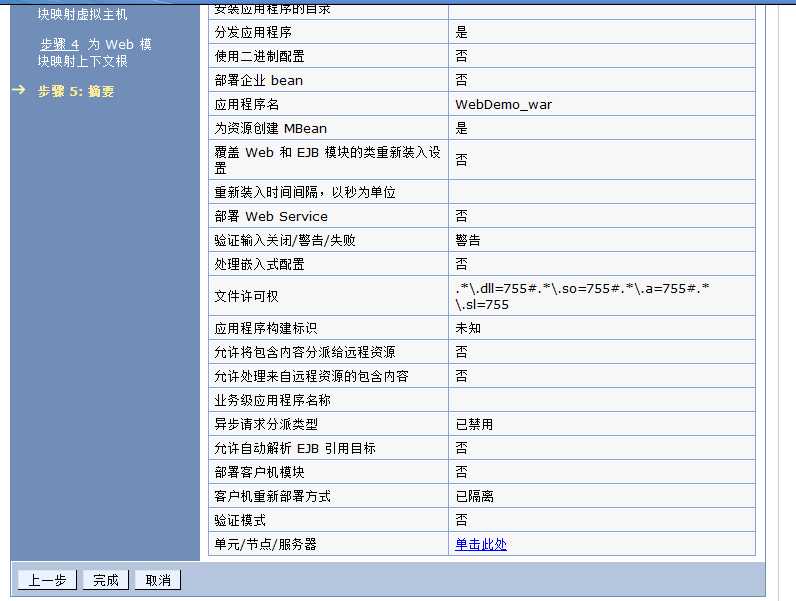Click the 允许自动解析 EJB 引用目标 label
This screenshot has height=601, width=796.
click(x=294, y=448)
